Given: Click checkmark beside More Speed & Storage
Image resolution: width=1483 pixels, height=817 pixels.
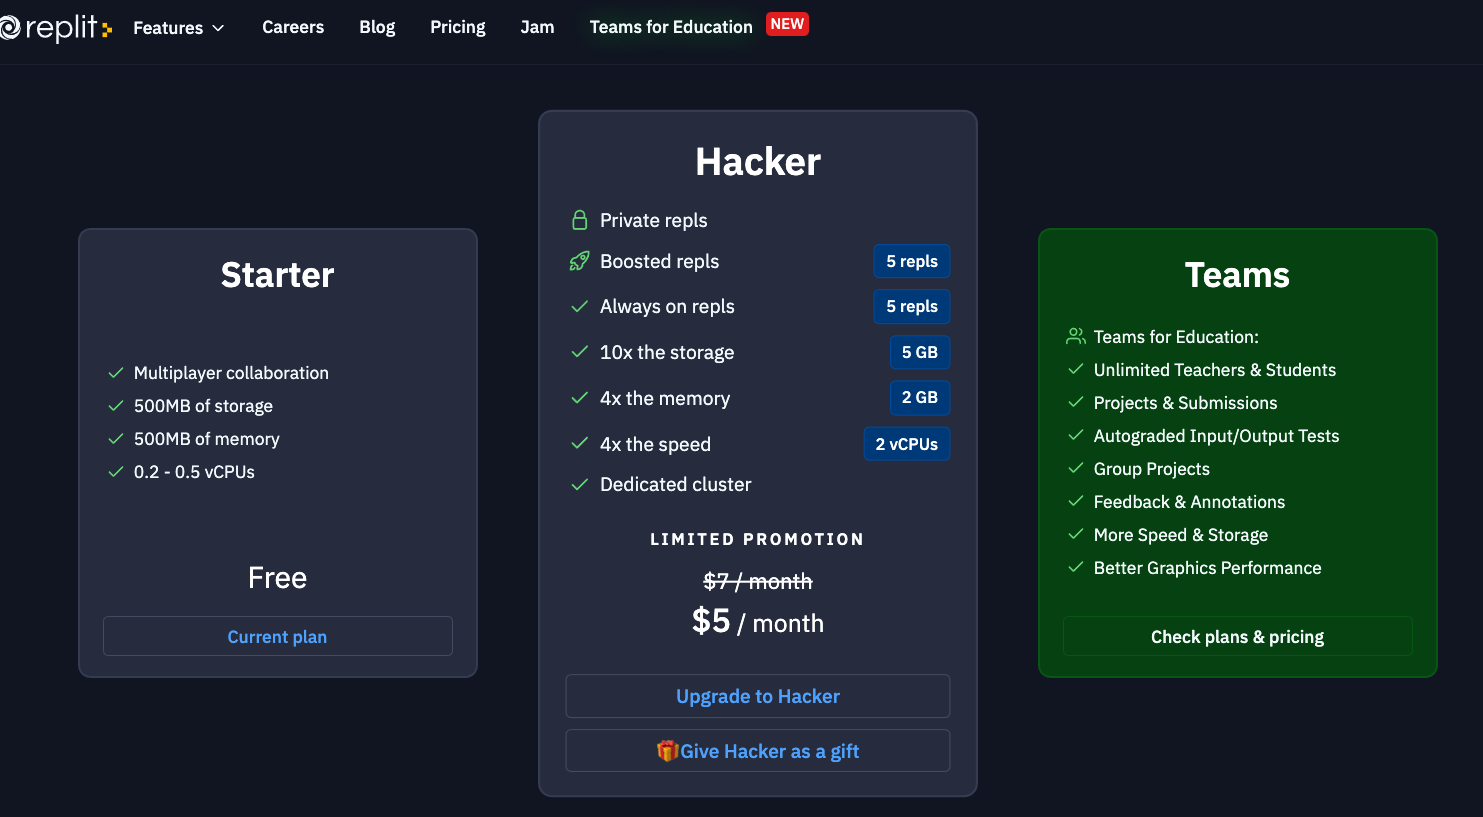Looking at the screenshot, I should [1076, 534].
